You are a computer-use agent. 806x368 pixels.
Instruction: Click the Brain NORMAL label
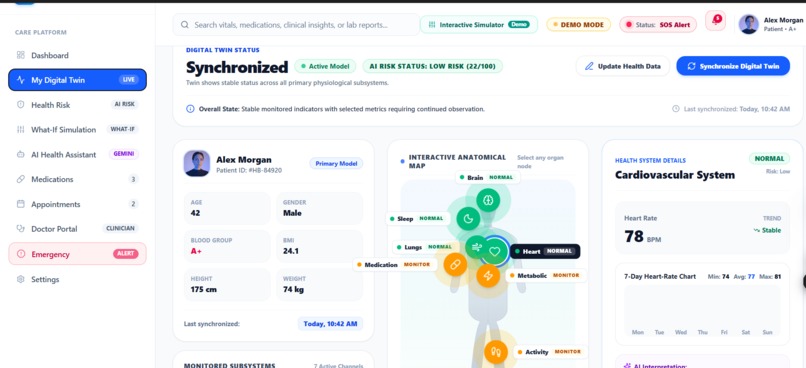(488, 177)
